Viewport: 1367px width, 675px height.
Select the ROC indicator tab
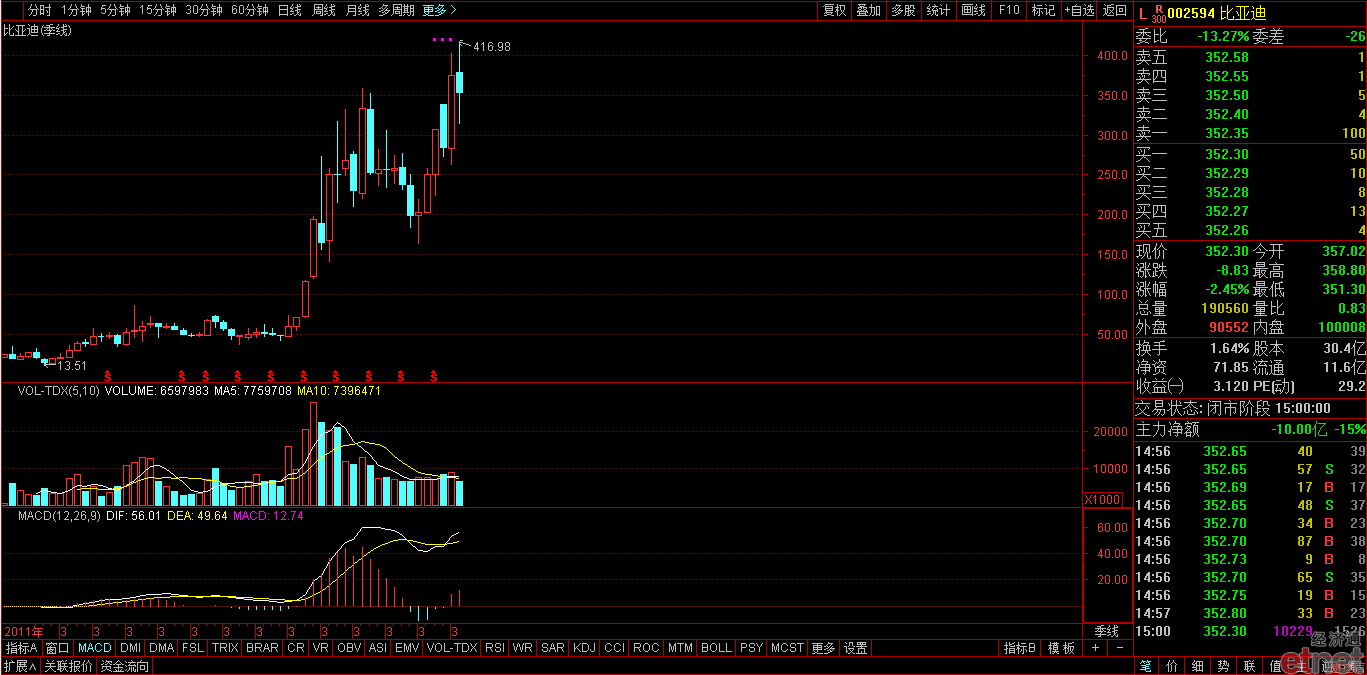[x=647, y=648]
